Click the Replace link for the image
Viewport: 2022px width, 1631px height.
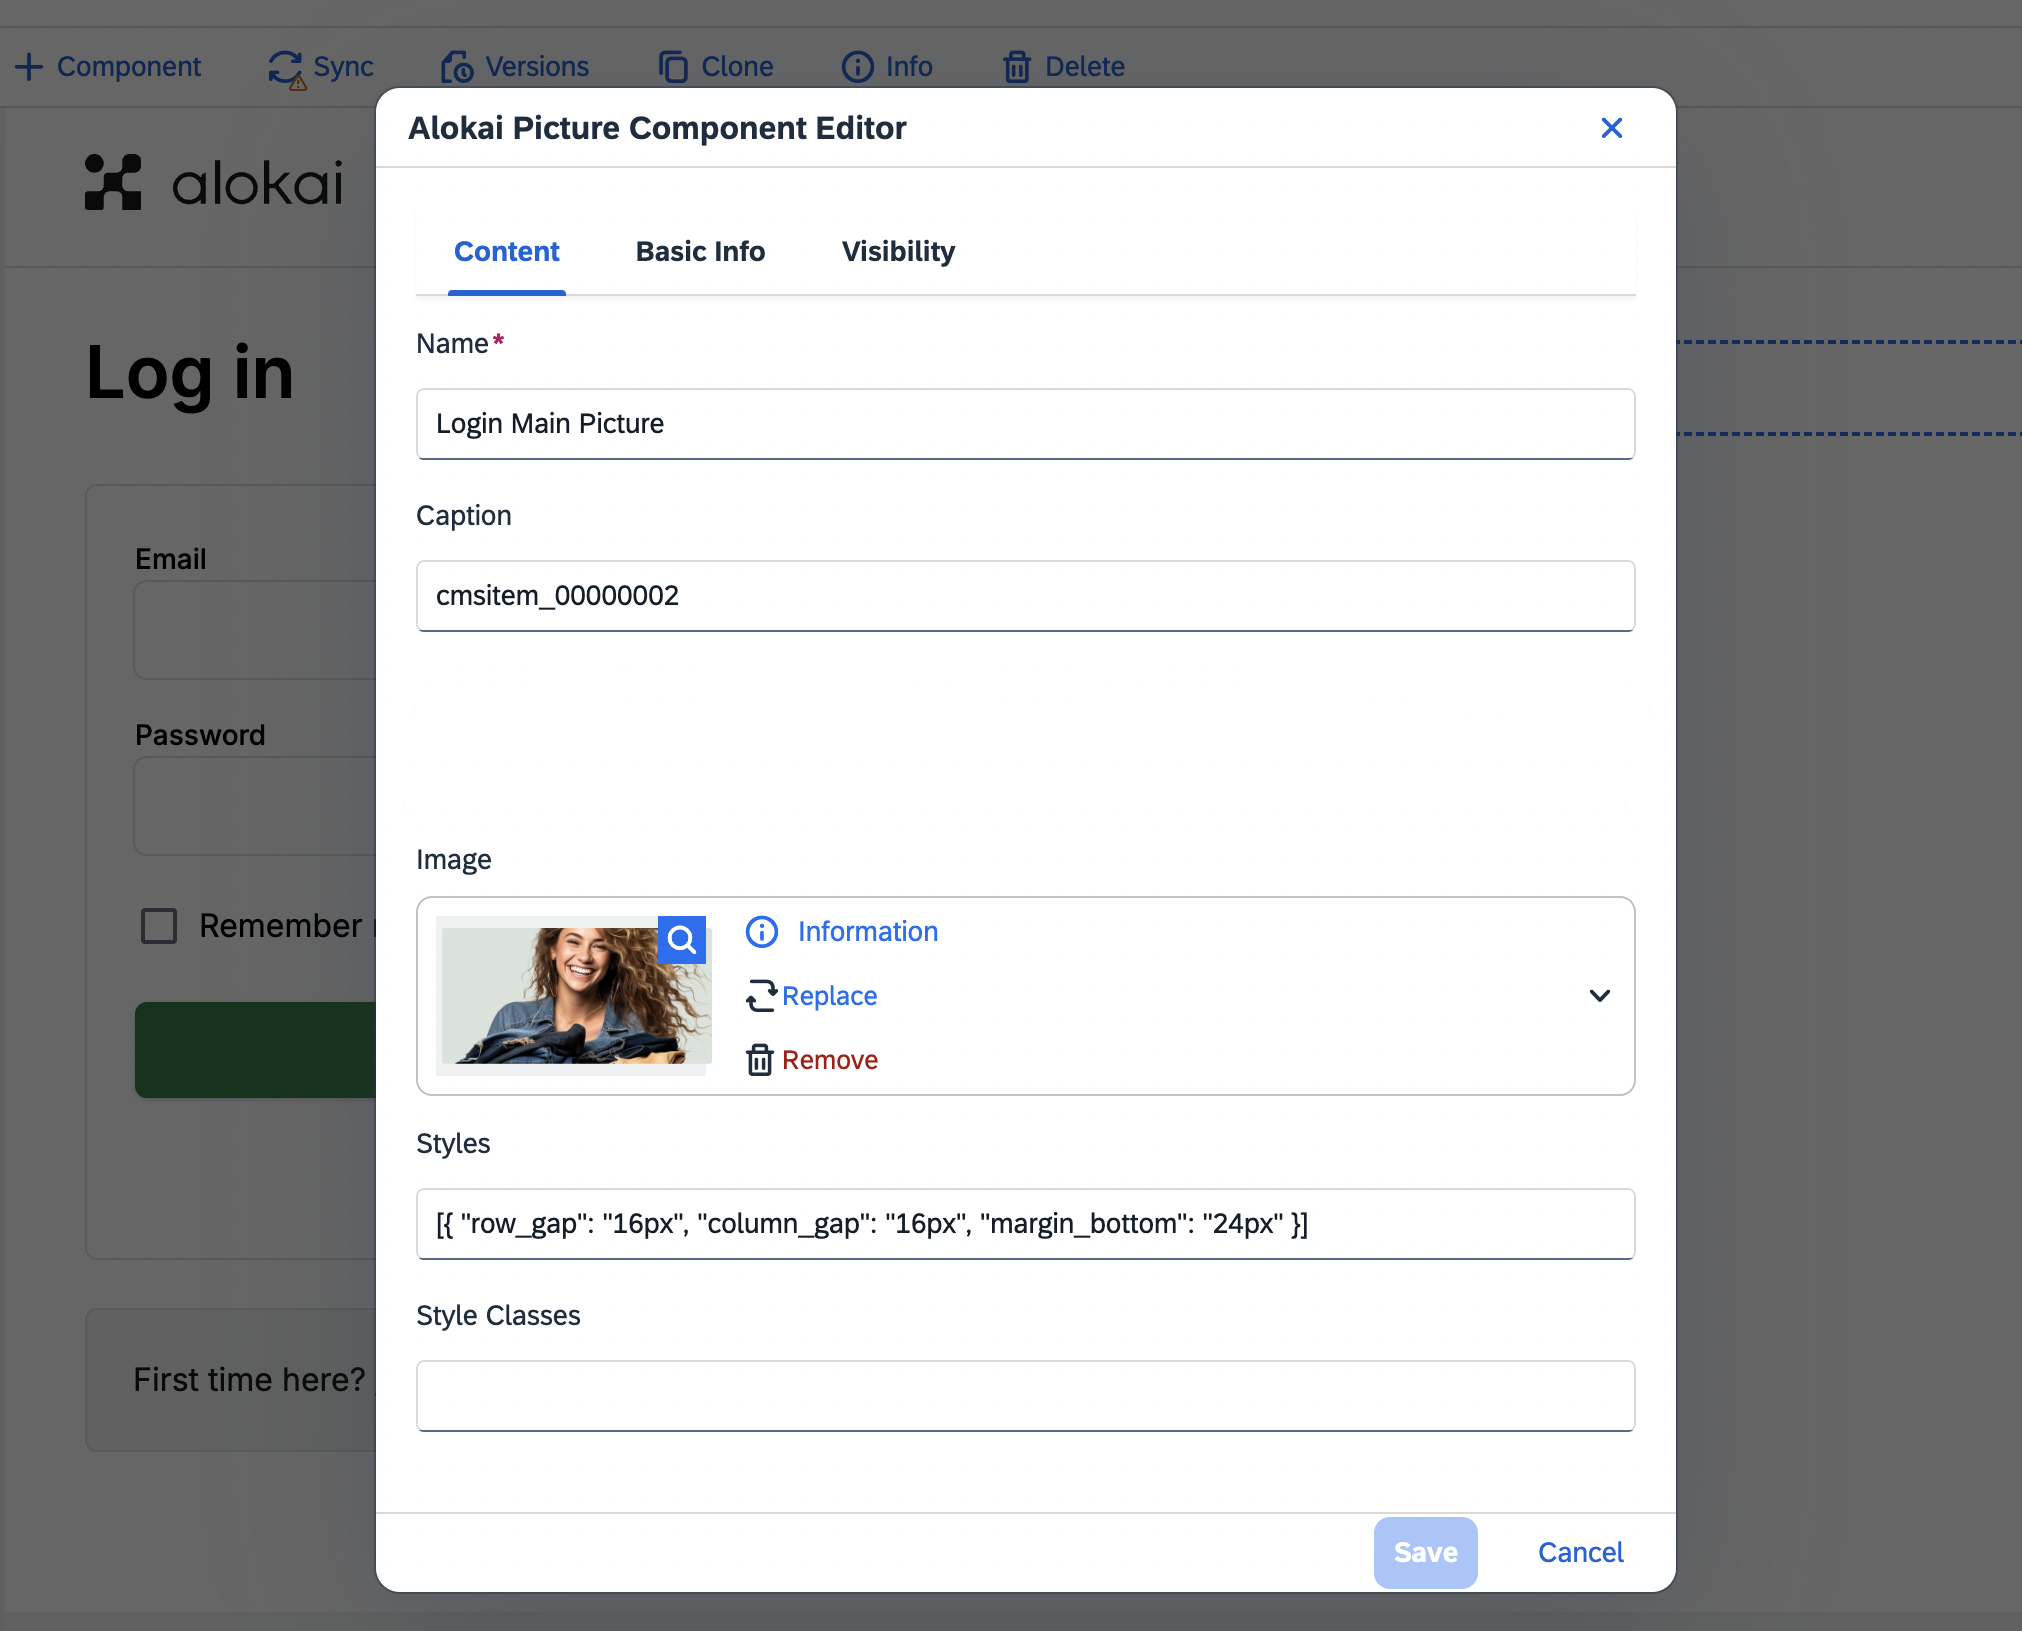click(x=829, y=996)
